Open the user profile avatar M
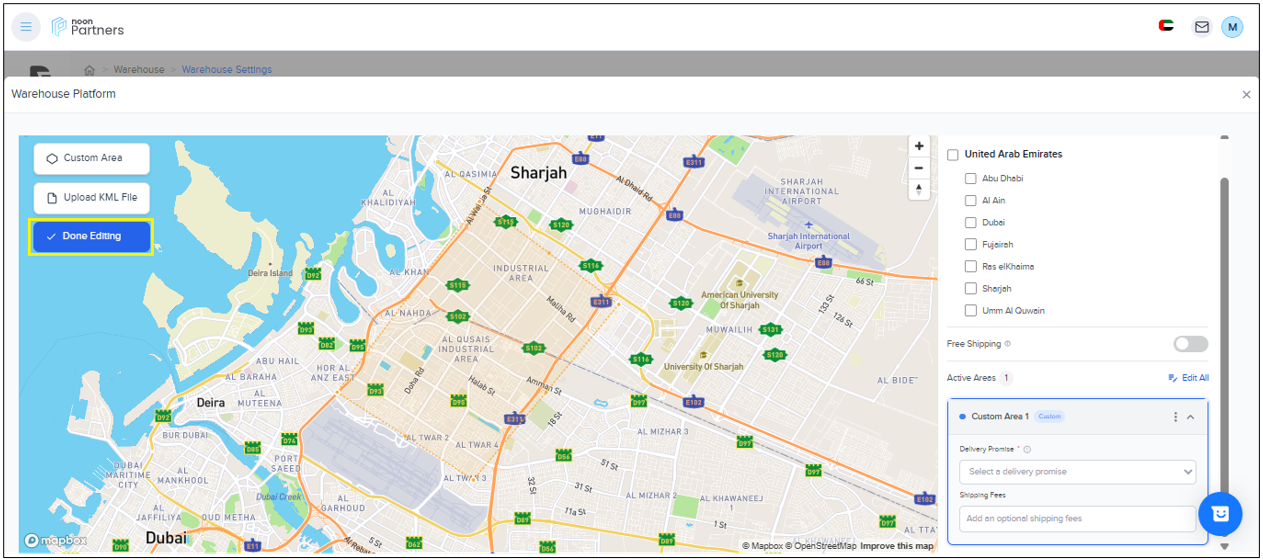 coord(1232,27)
